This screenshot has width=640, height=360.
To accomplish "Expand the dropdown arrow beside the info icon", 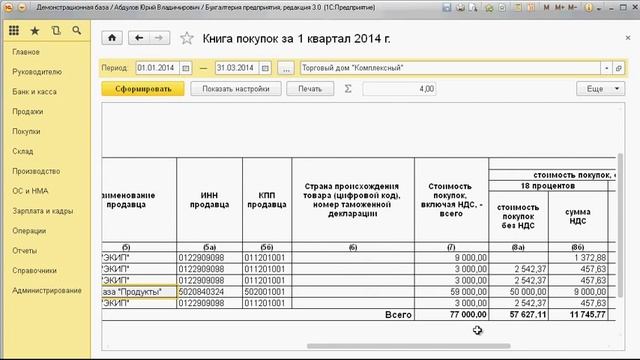I will pyautogui.click(x=599, y=8).
